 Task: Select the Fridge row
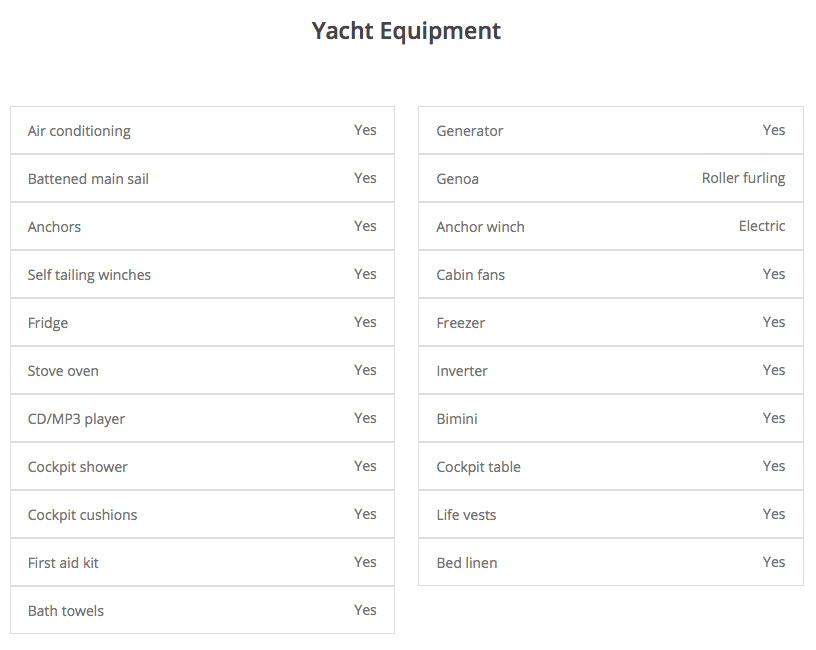(202, 322)
